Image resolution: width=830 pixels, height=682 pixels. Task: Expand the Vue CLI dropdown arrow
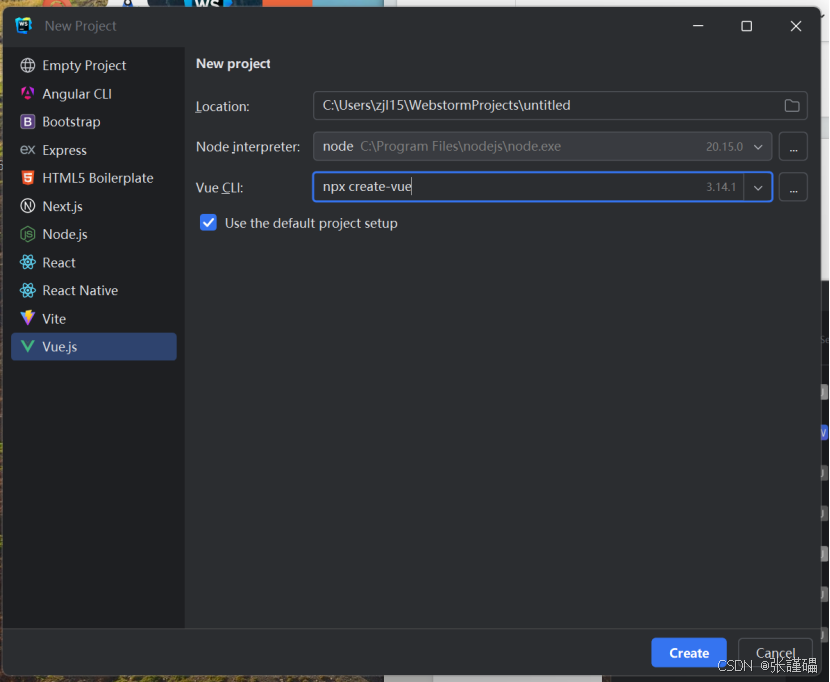[758, 187]
